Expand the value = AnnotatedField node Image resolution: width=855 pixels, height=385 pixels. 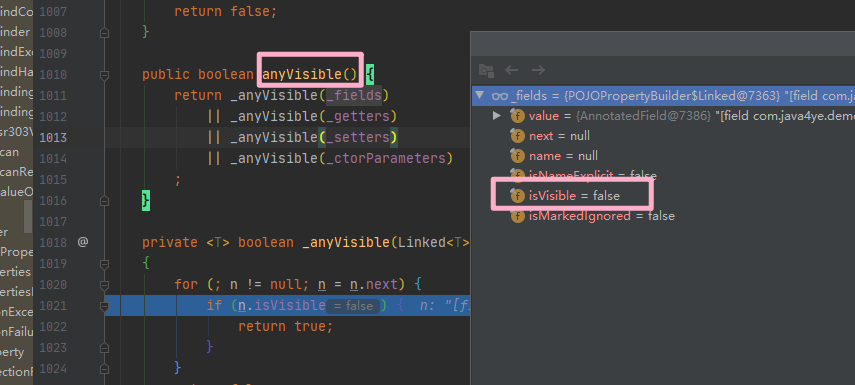pyautogui.click(x=496, y=116)
